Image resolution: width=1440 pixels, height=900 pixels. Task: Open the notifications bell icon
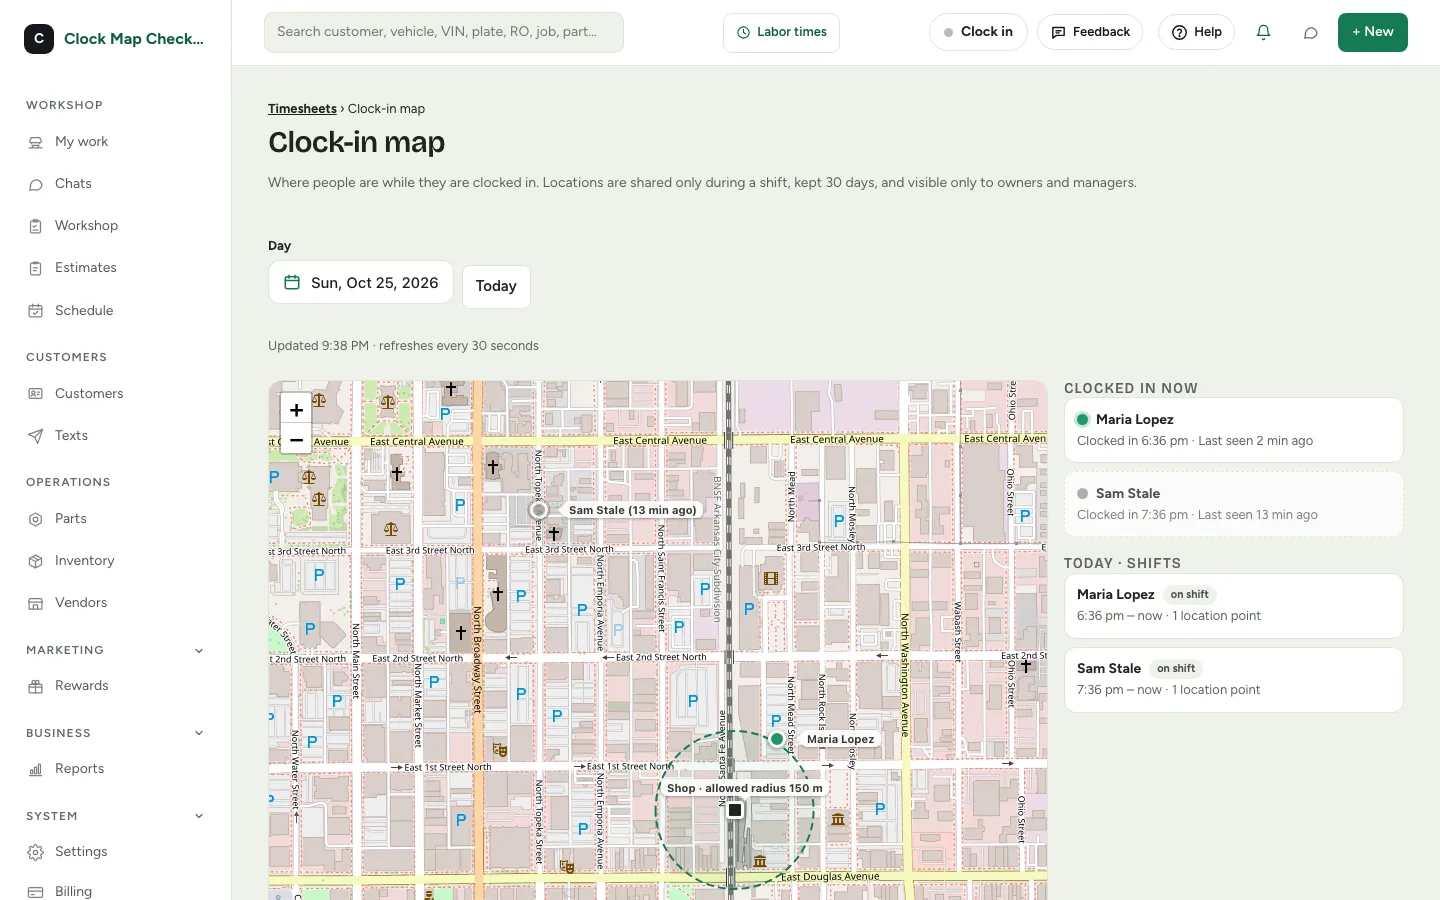tap(1263, 32)
